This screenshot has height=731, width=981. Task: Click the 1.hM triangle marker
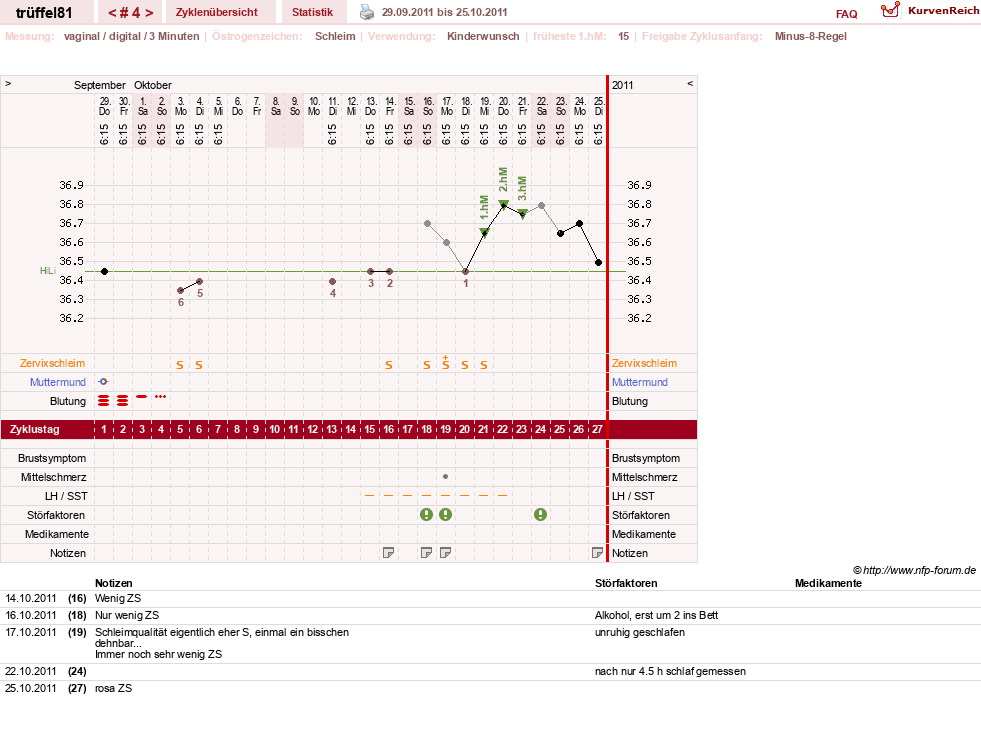coord(484,232)
